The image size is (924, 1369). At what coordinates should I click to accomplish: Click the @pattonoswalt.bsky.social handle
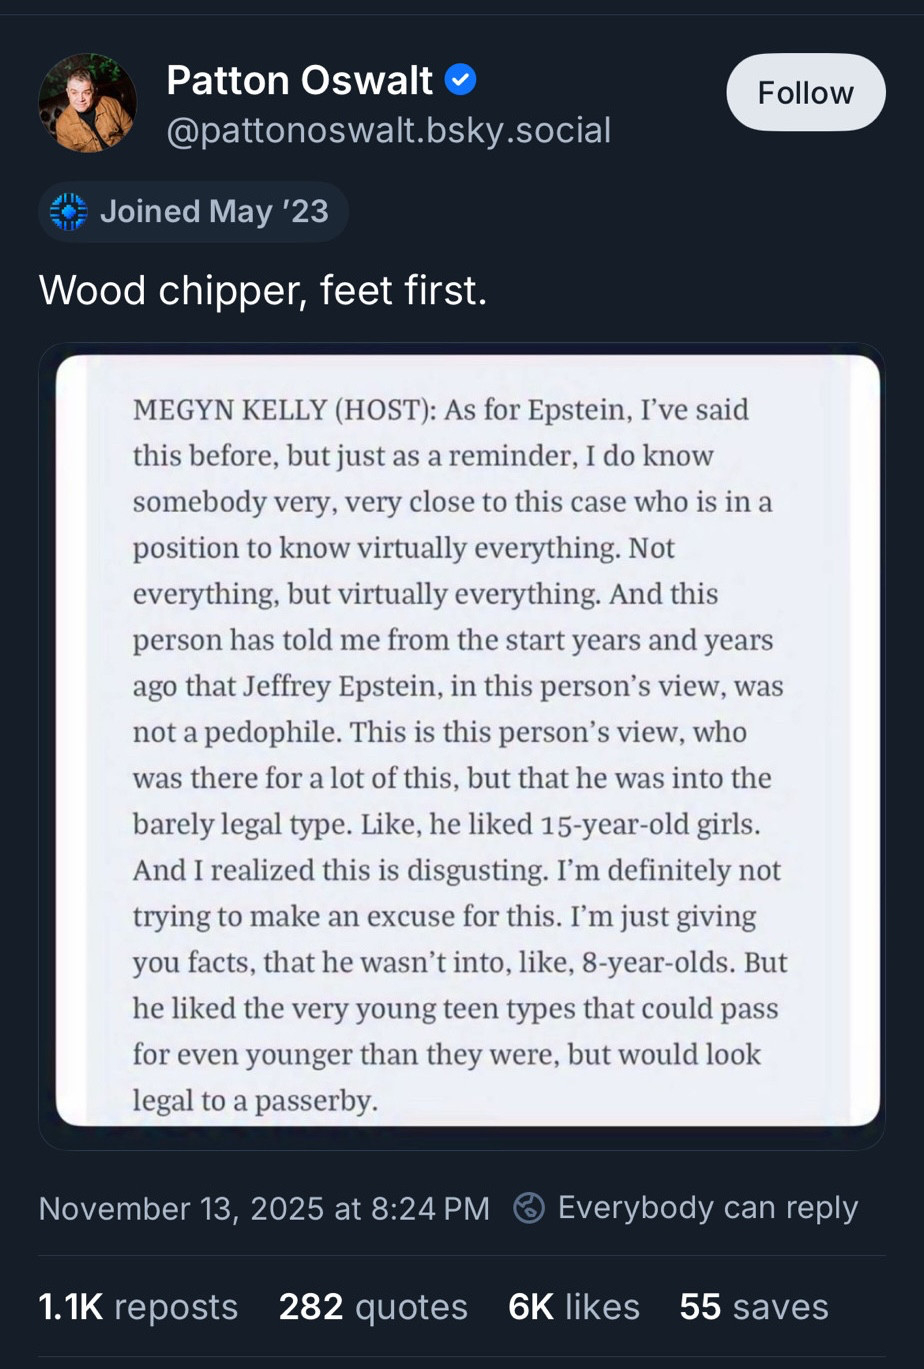pos(388,131)
